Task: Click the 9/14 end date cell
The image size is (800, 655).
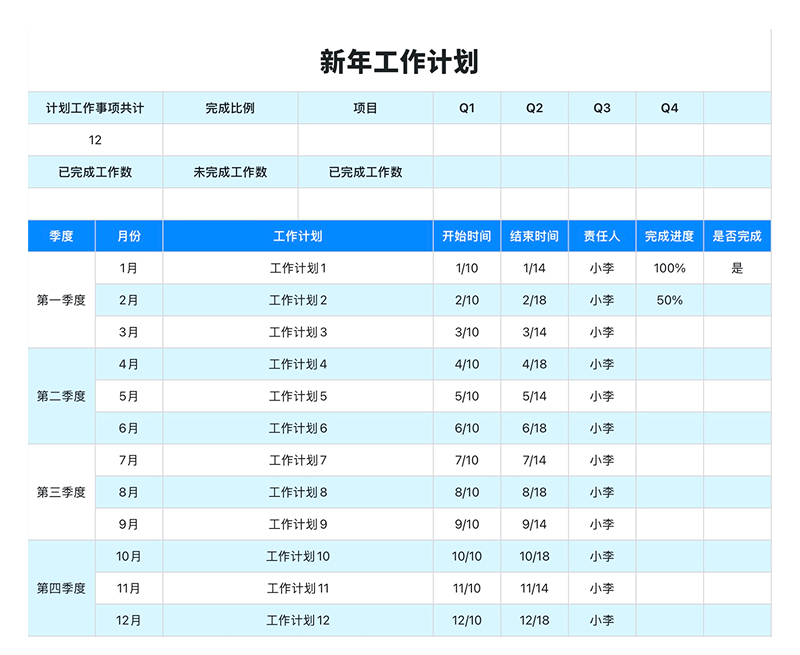Action: tap(534, 524)
